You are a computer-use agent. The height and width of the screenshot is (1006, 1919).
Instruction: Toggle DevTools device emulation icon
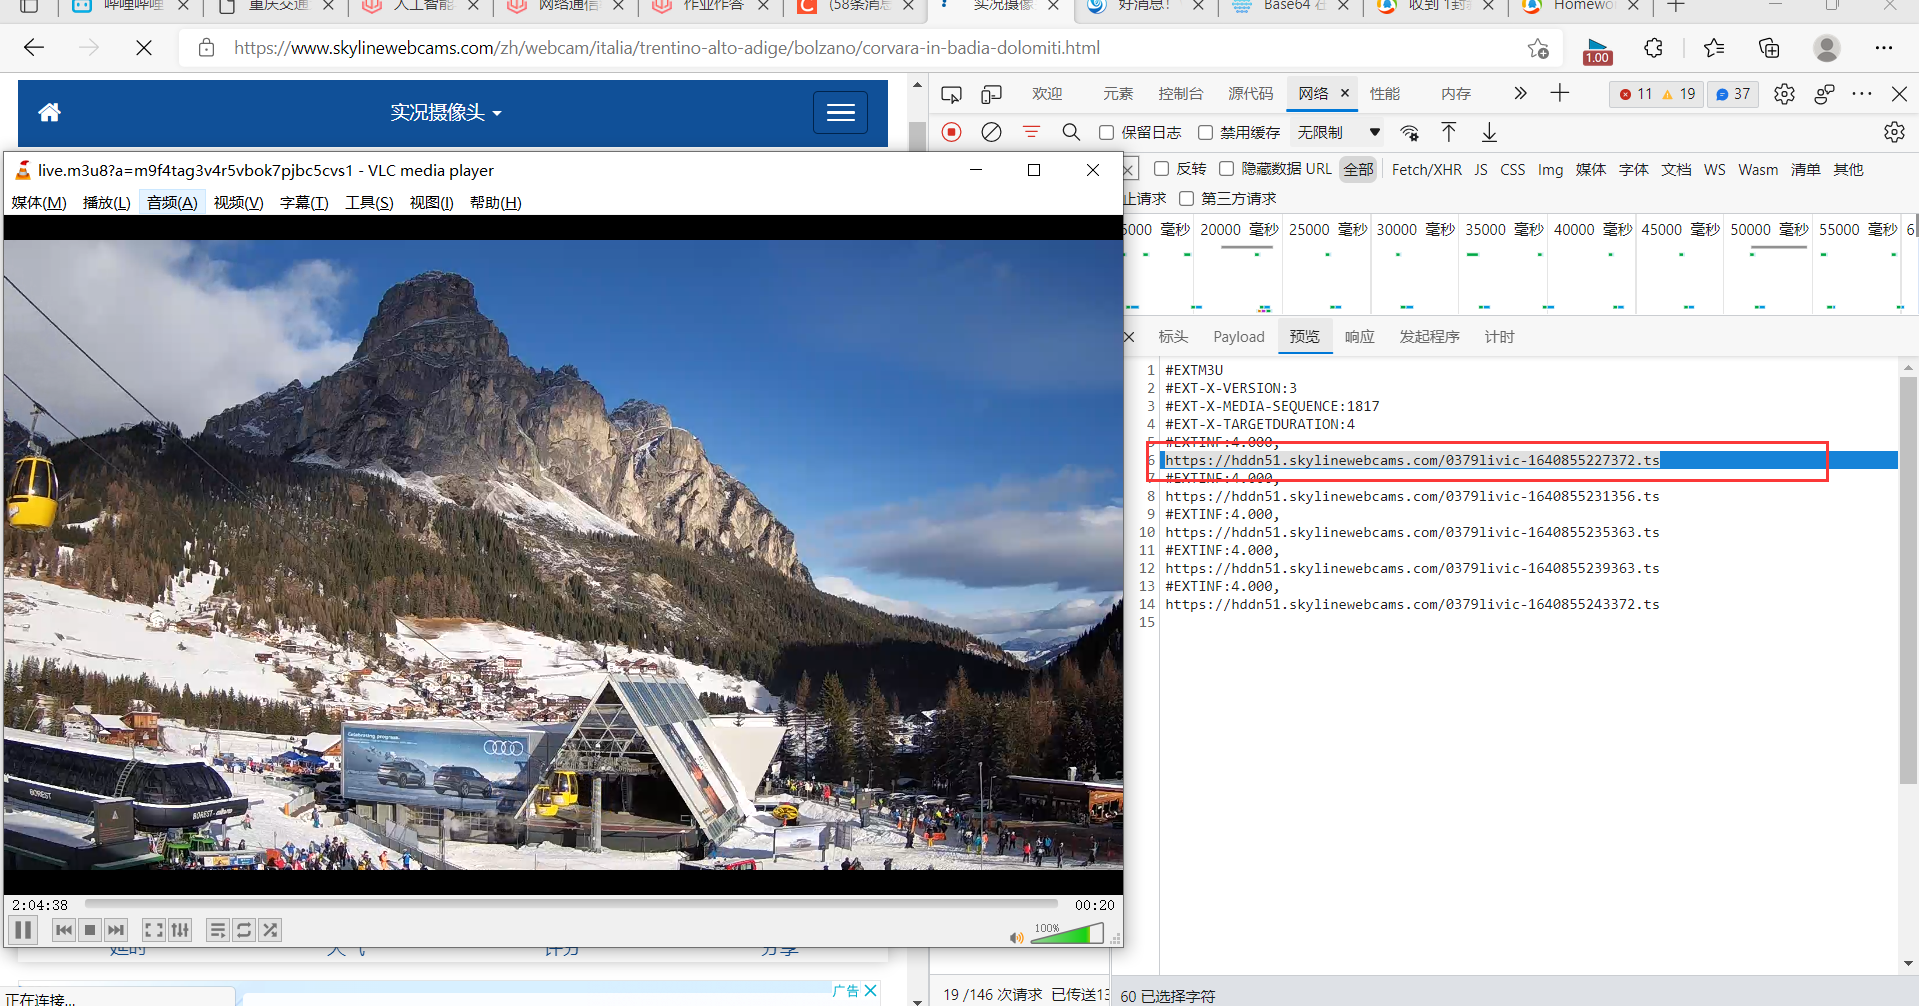pyautogui.click(x=991, y=94)
